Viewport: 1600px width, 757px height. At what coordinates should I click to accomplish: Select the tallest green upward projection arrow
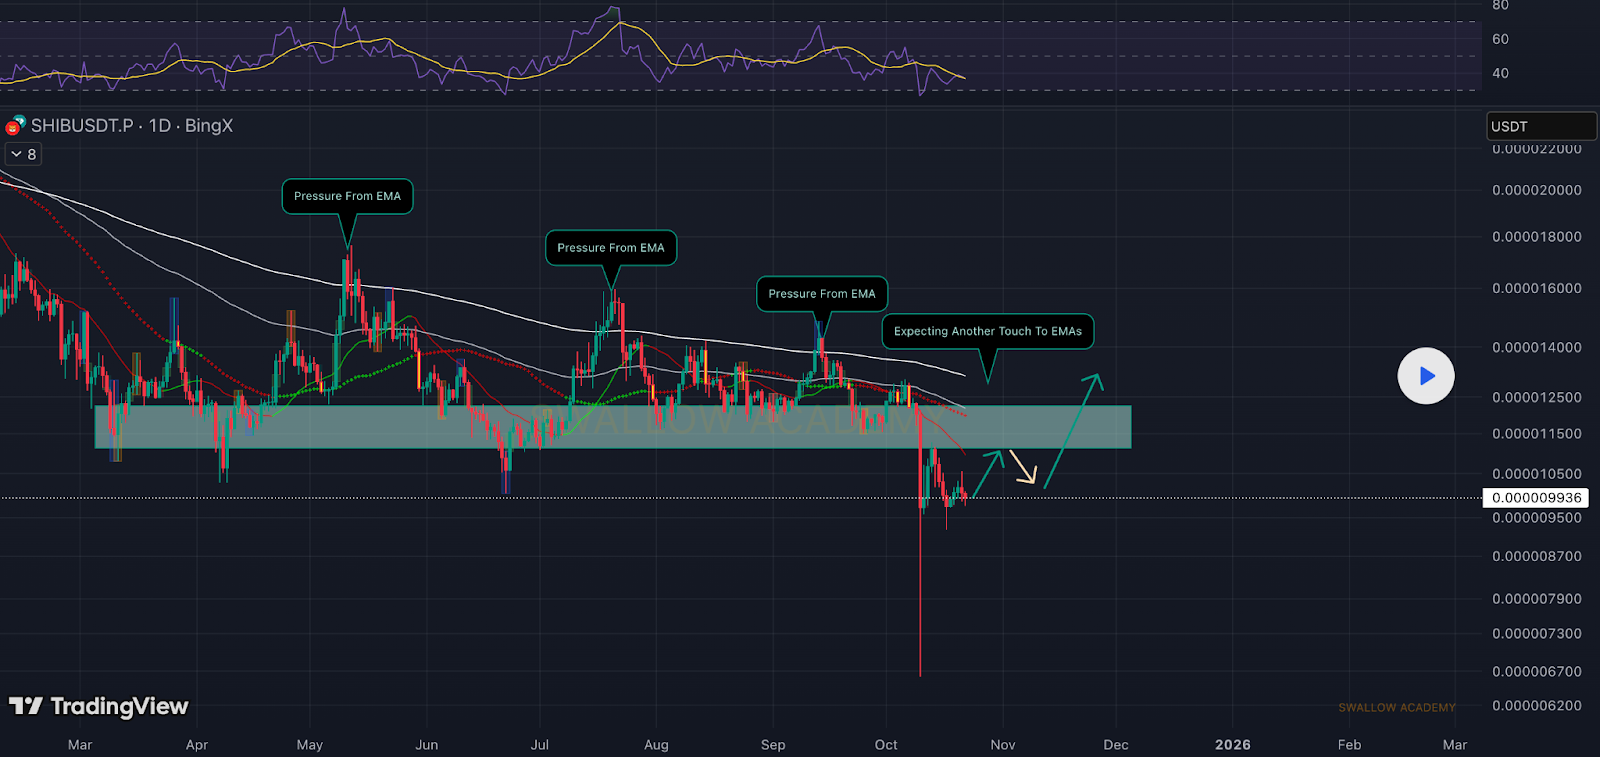point(1073,430)
